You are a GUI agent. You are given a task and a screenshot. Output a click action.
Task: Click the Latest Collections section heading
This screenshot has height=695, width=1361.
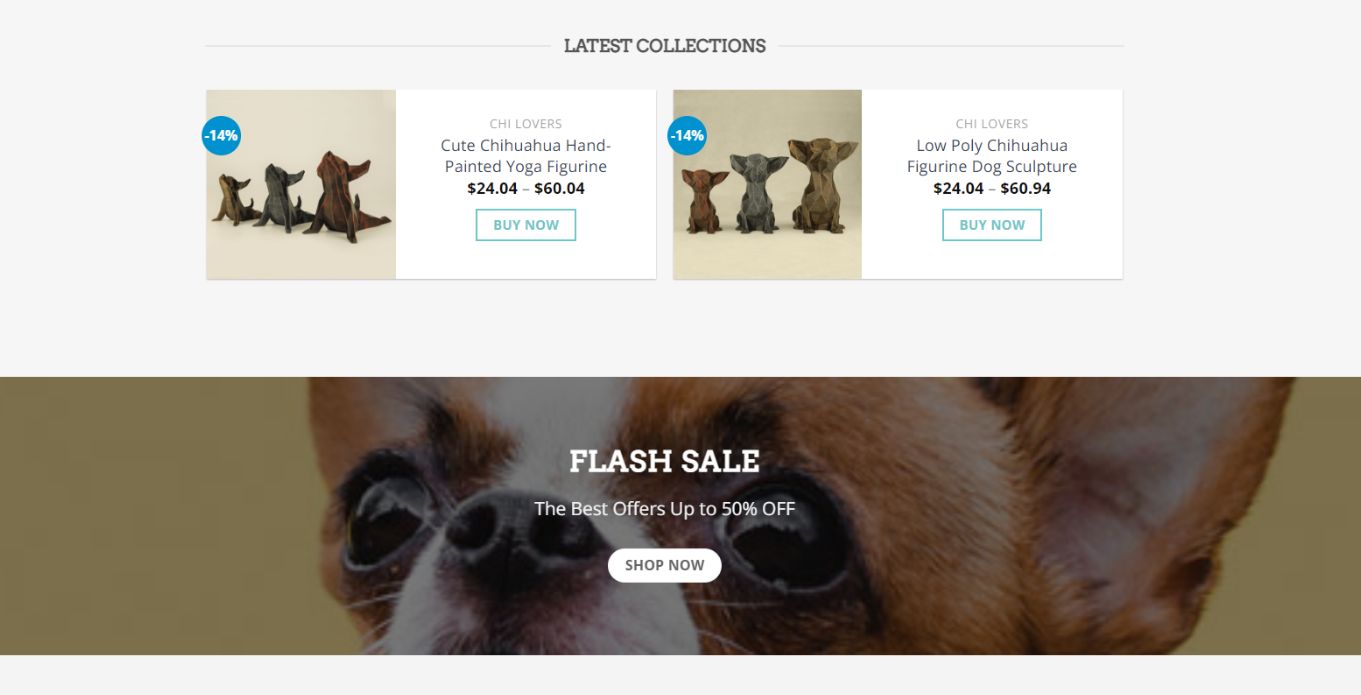click(x=664, y=46)
